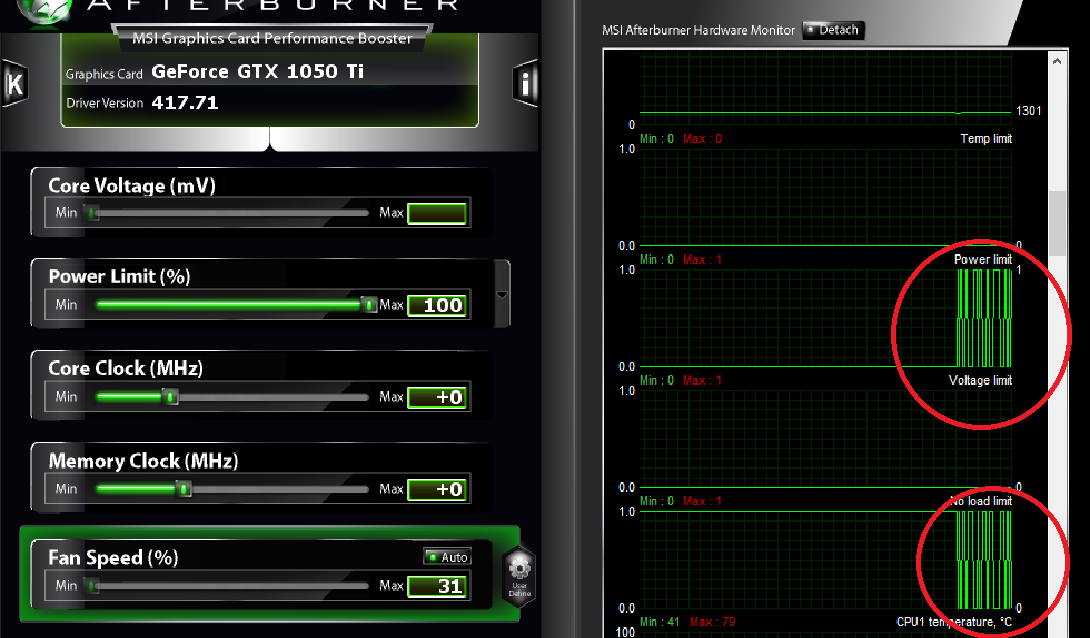Click the driver version 417.71 text
Viewport: 1090px width, 638px height.
click(x=185, y=103)
